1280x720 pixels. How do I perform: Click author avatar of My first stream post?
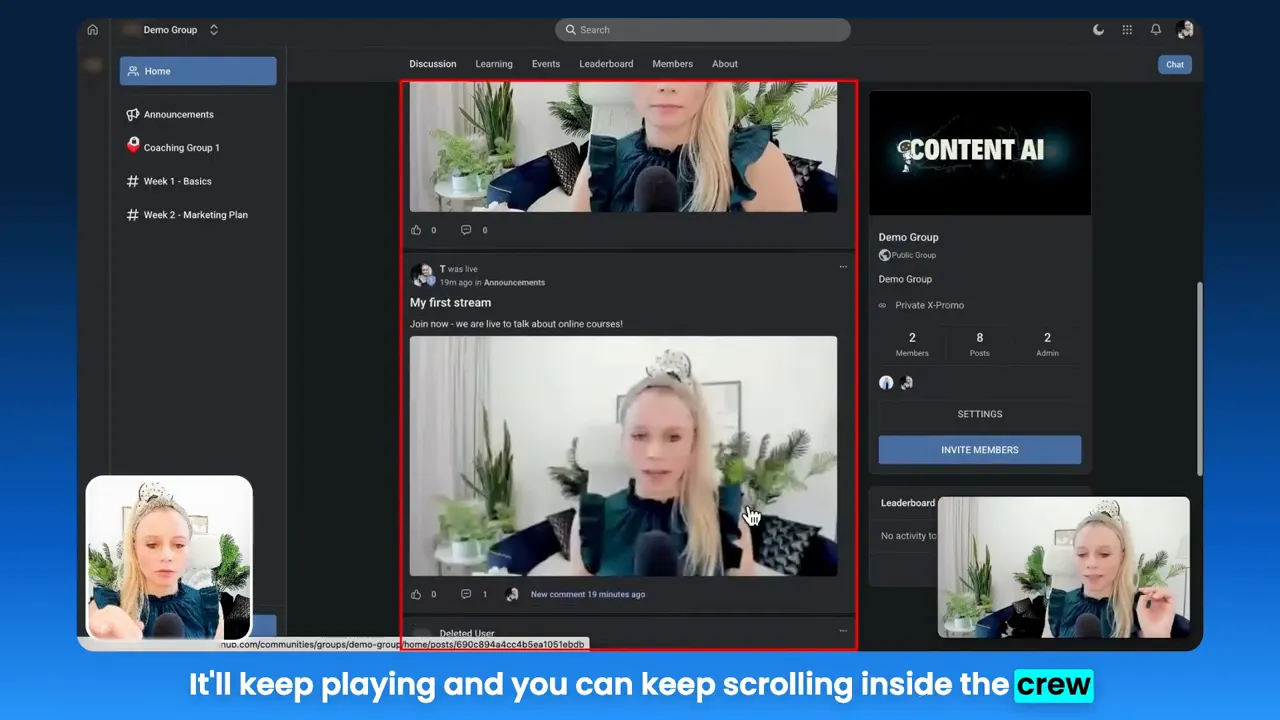(422, 275)
